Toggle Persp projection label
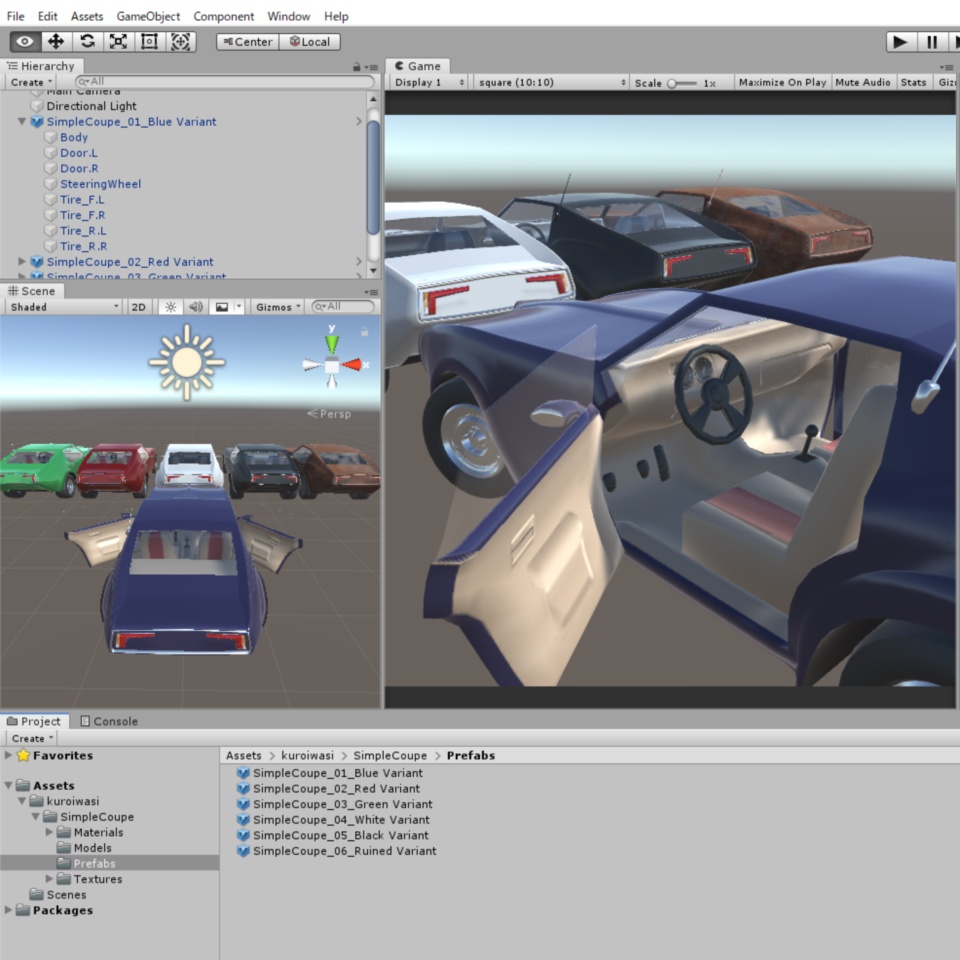Image resolution: width=960 pixels, height=960 pixels. coord(329,414)
